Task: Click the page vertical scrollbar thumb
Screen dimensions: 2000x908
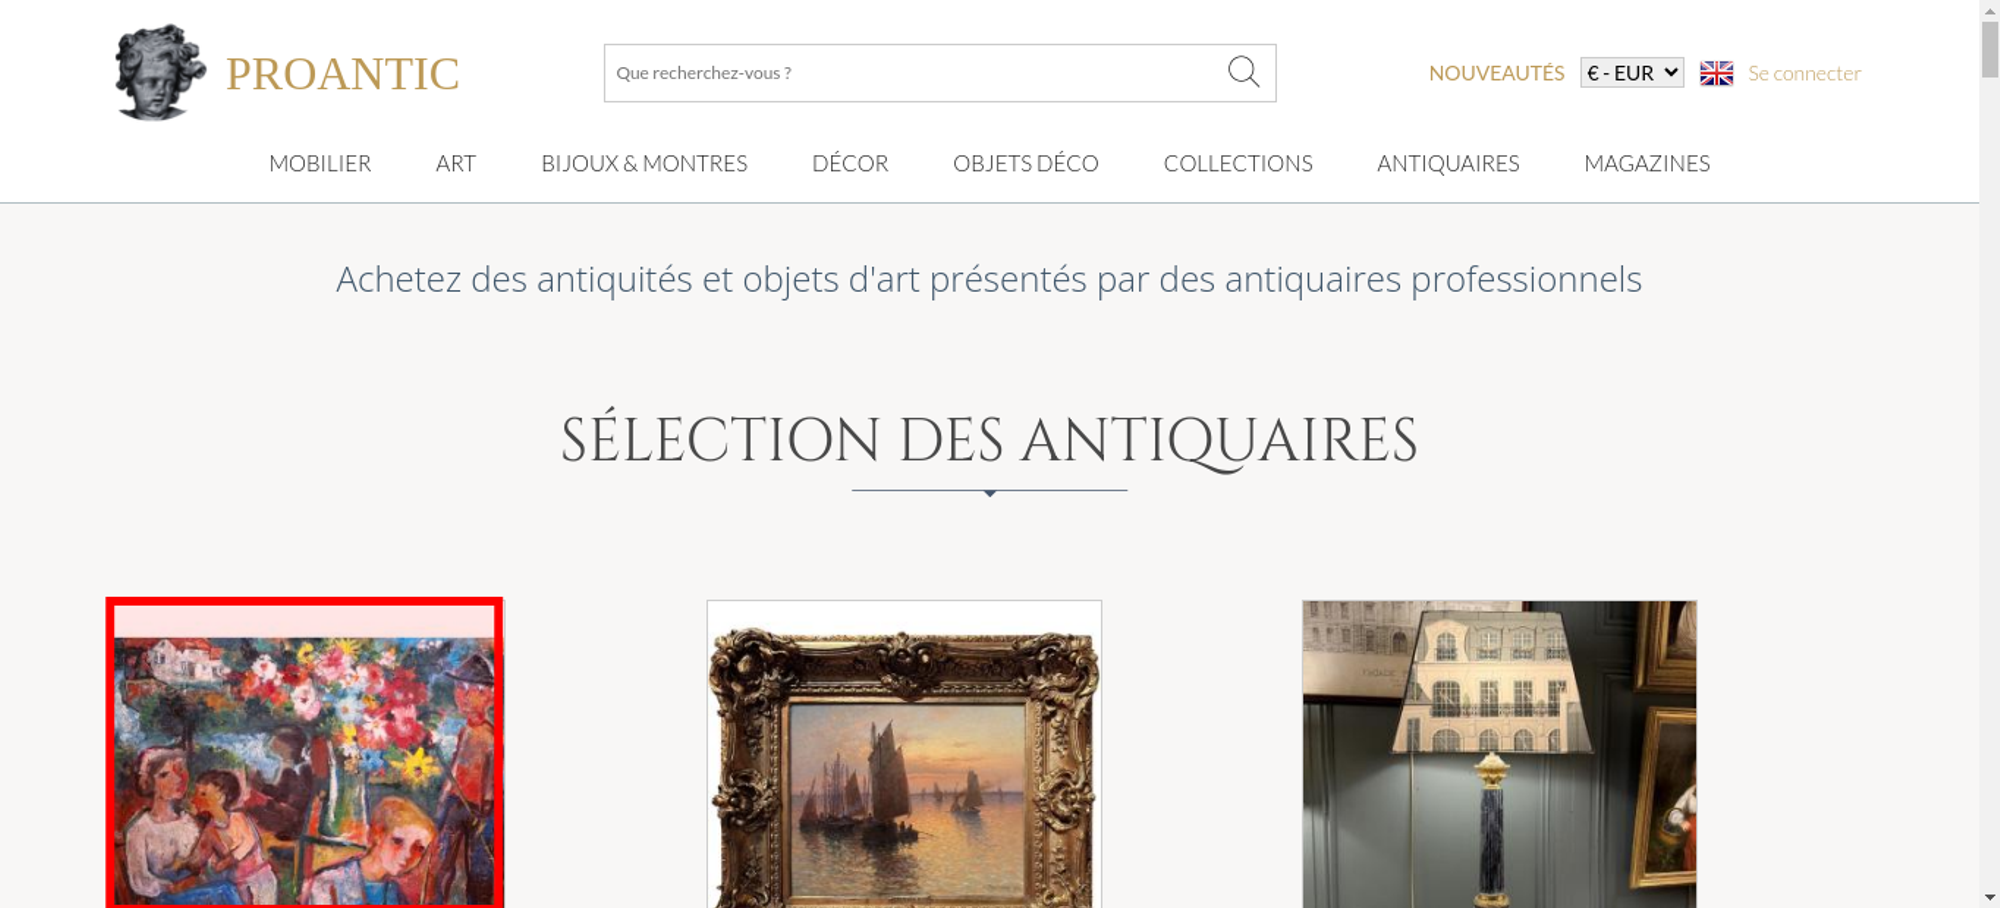Action: (1990, 48)
